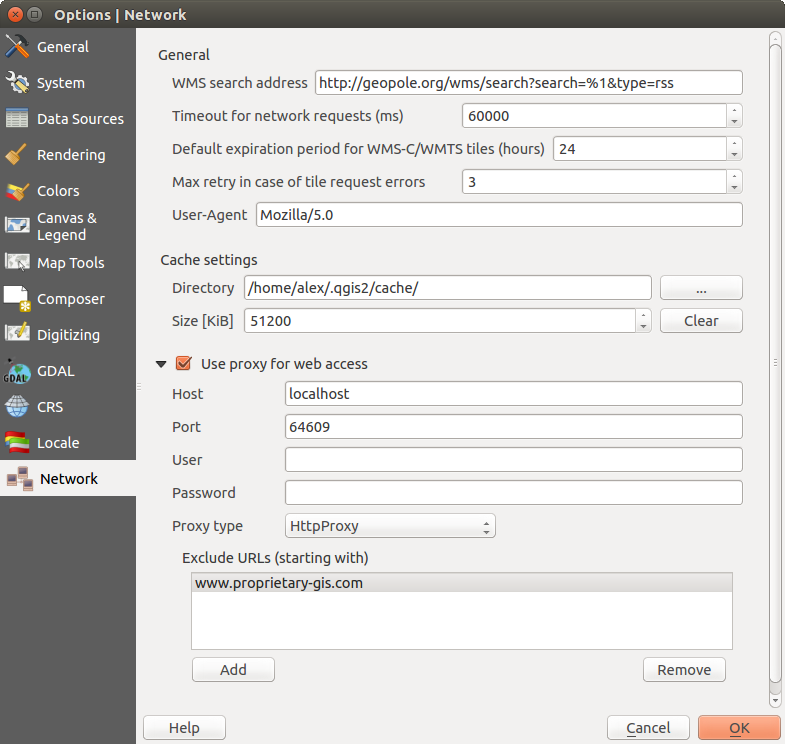The height and width of the screenshot is (744, 785).
Task: Increase the network request timeout value
Action: (735, 110)
